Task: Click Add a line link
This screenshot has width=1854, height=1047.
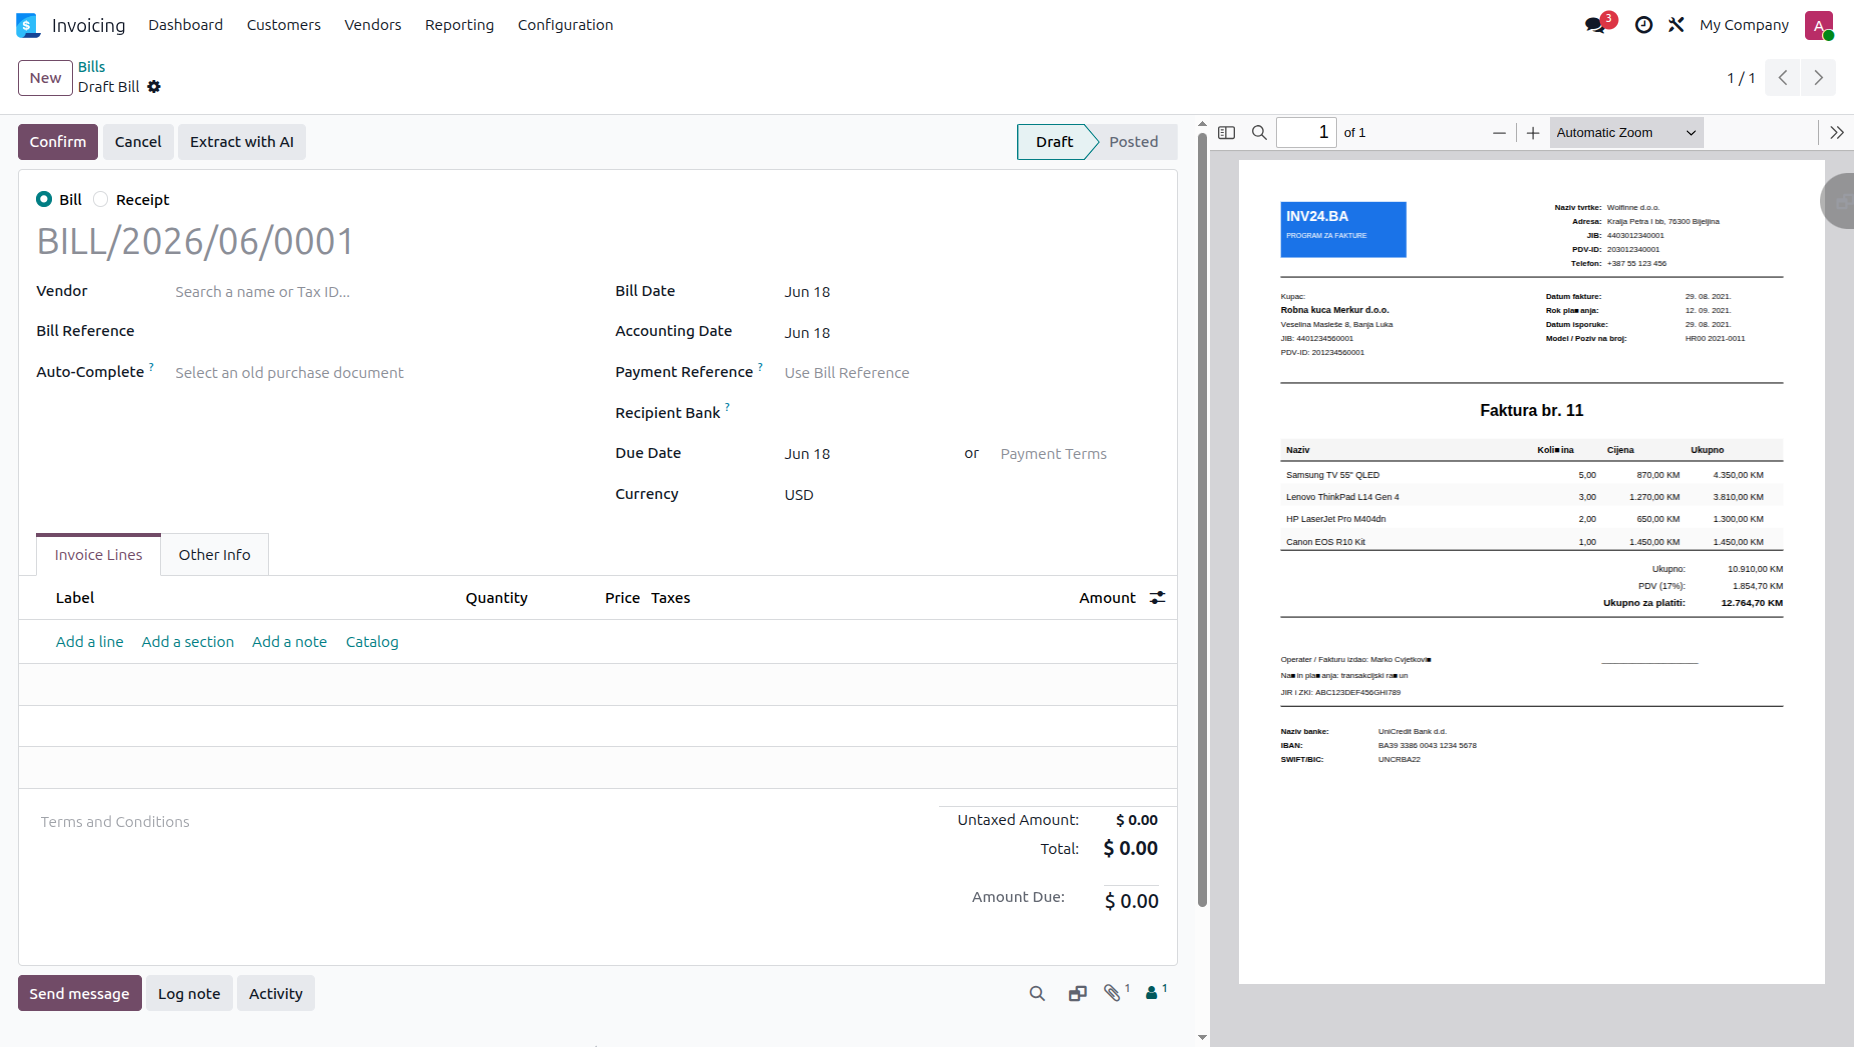Action: point(90,642)
